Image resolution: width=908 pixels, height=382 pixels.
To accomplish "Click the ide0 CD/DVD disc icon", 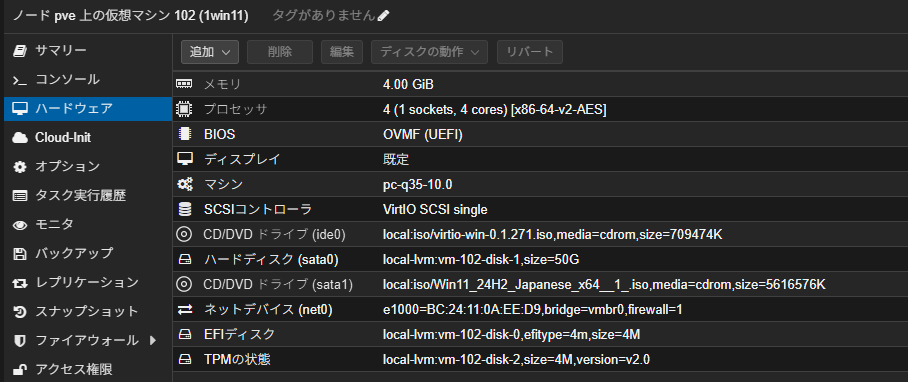I will [x=184, y=234].
